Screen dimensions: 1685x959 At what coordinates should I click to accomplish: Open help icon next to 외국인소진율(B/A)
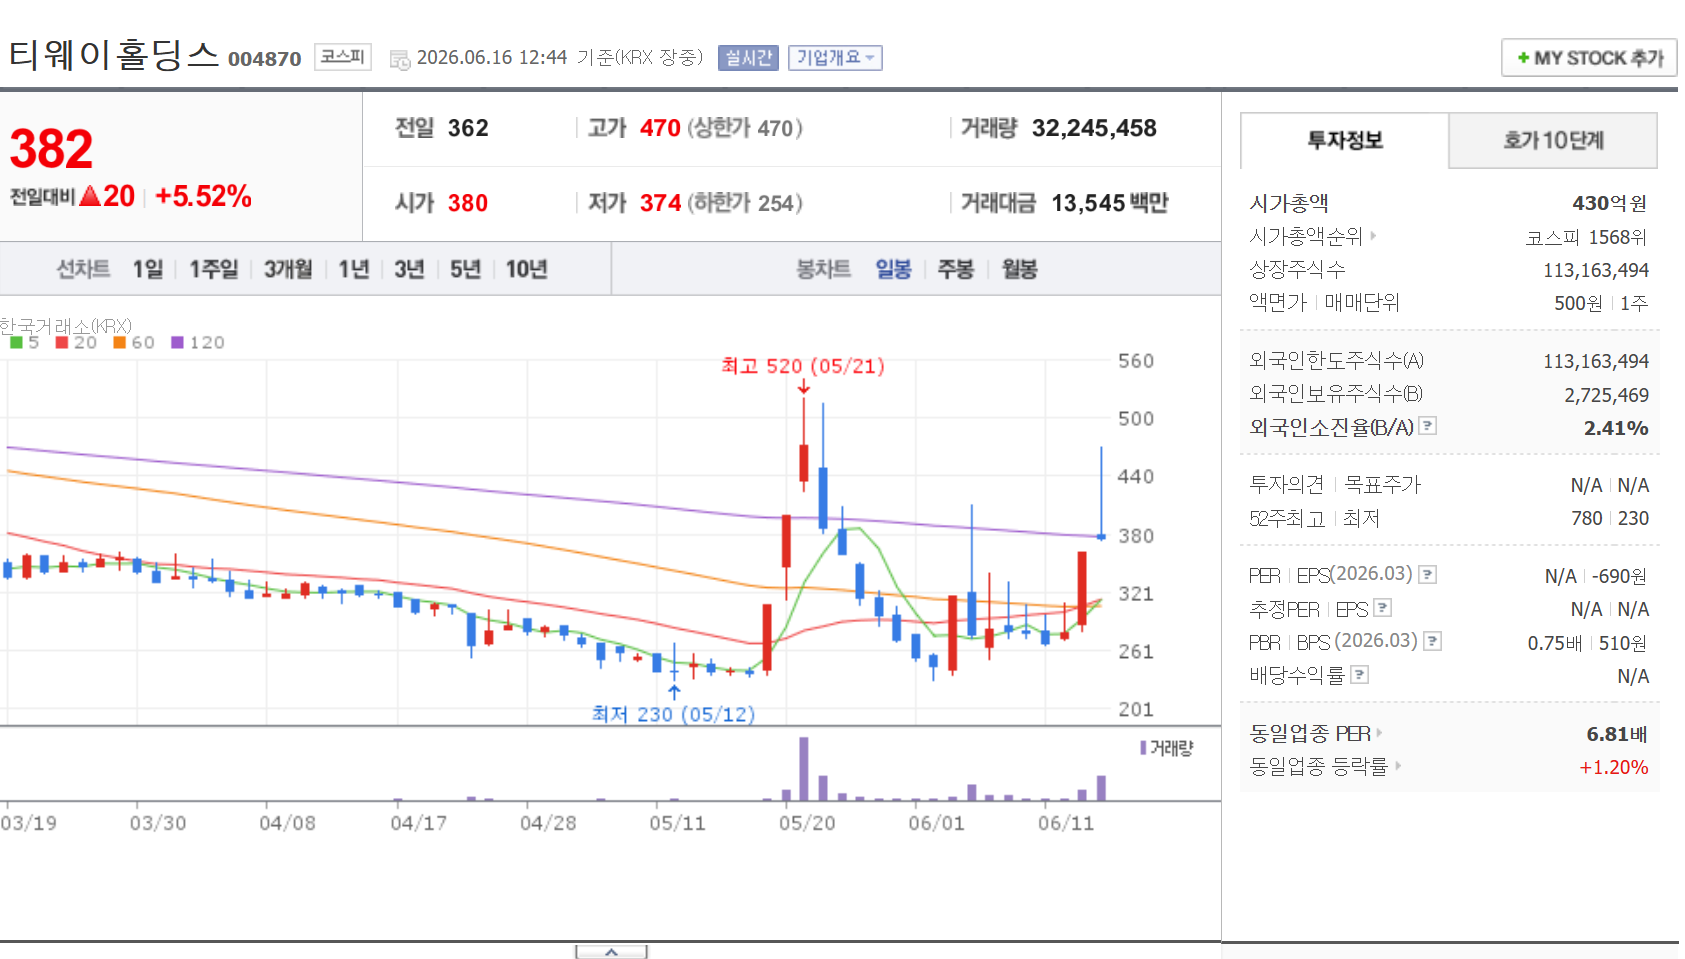1428,426
